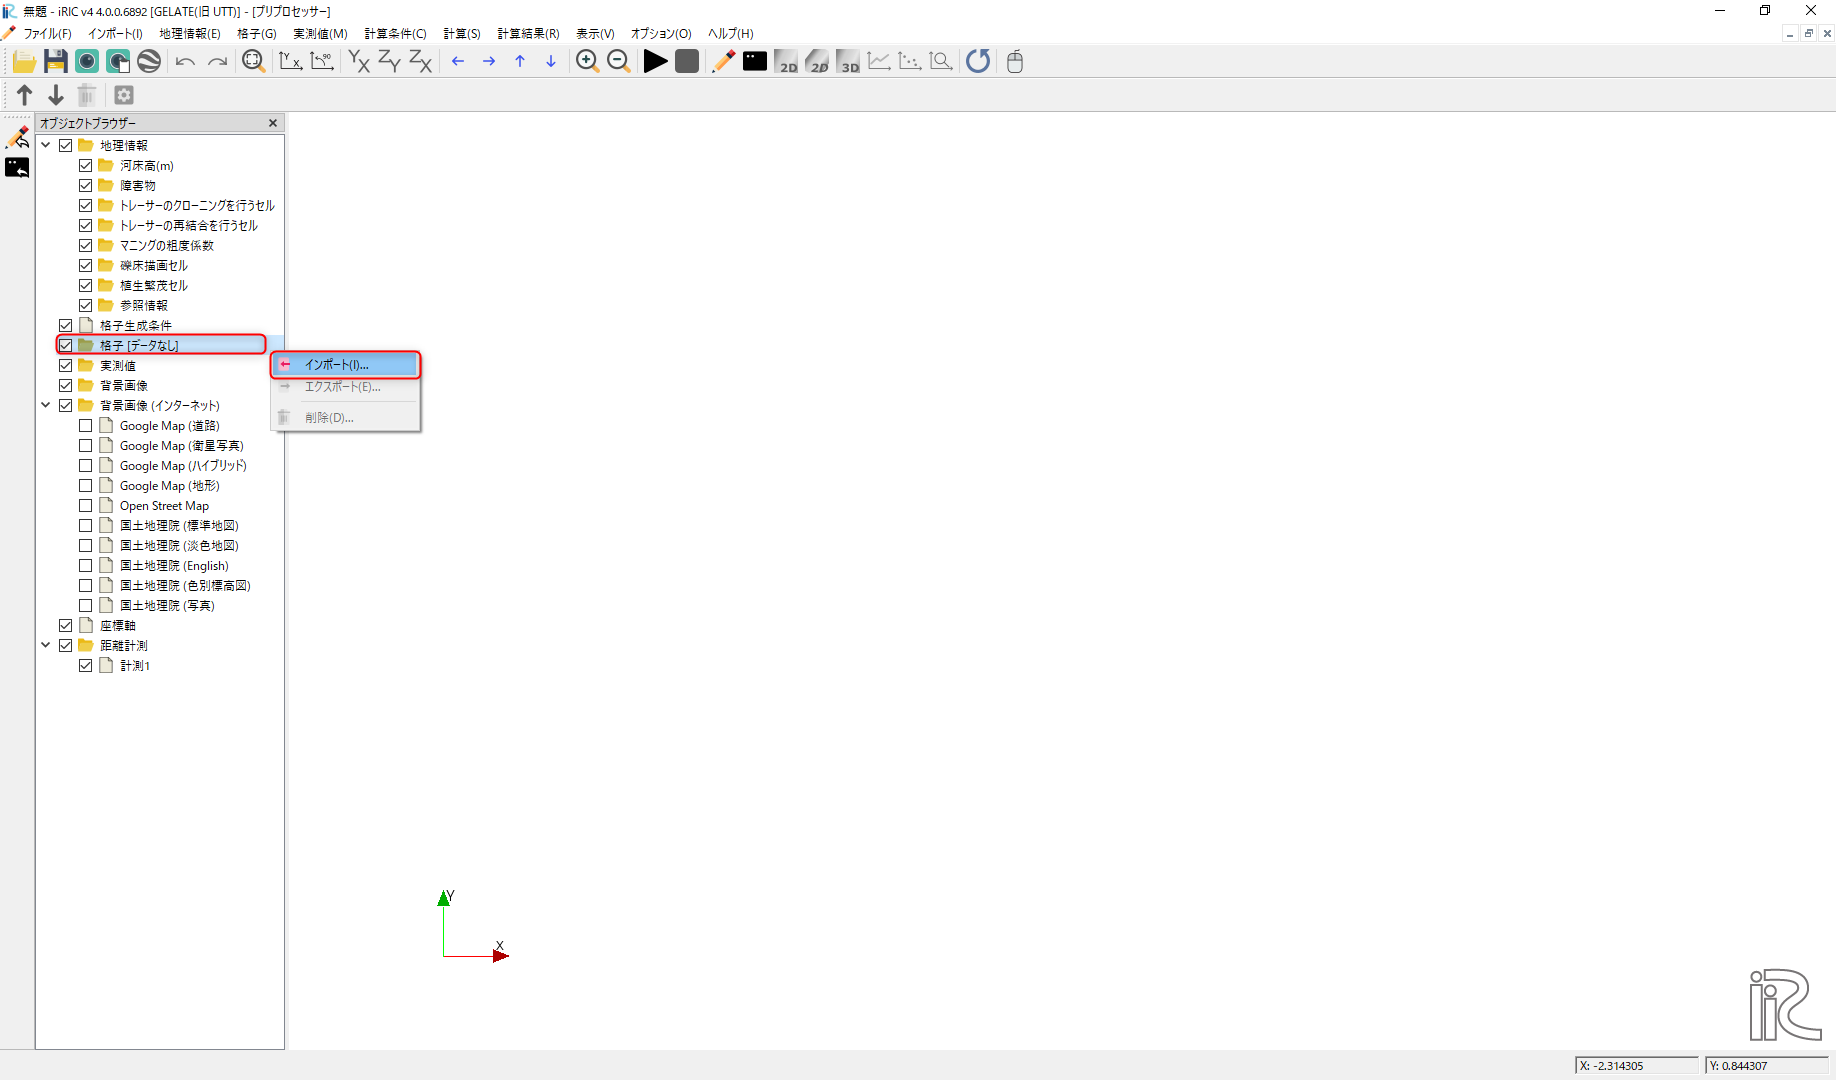Enable the Open Street Map checkbox
Image resolution: width=1836 pixels, height=1080 pixels.
point(86,506)
